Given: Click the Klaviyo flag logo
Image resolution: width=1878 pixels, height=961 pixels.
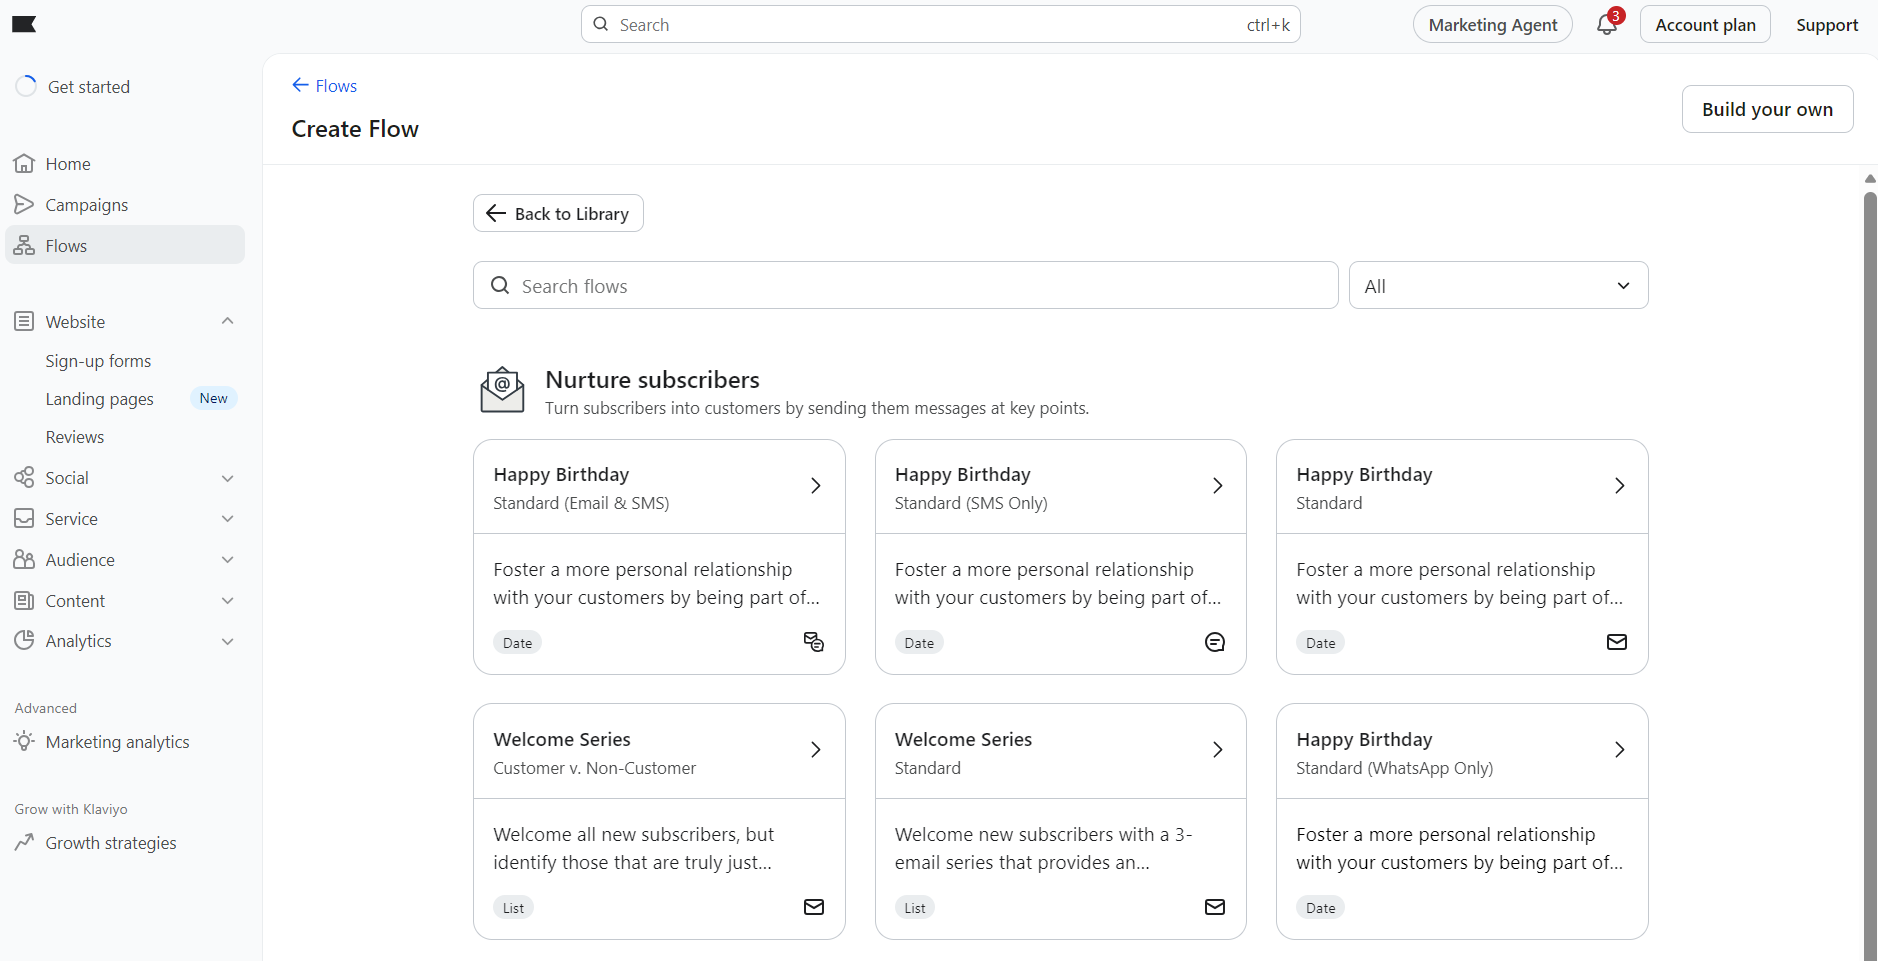Looking at the screenshot, I should [x=24, y=24].
